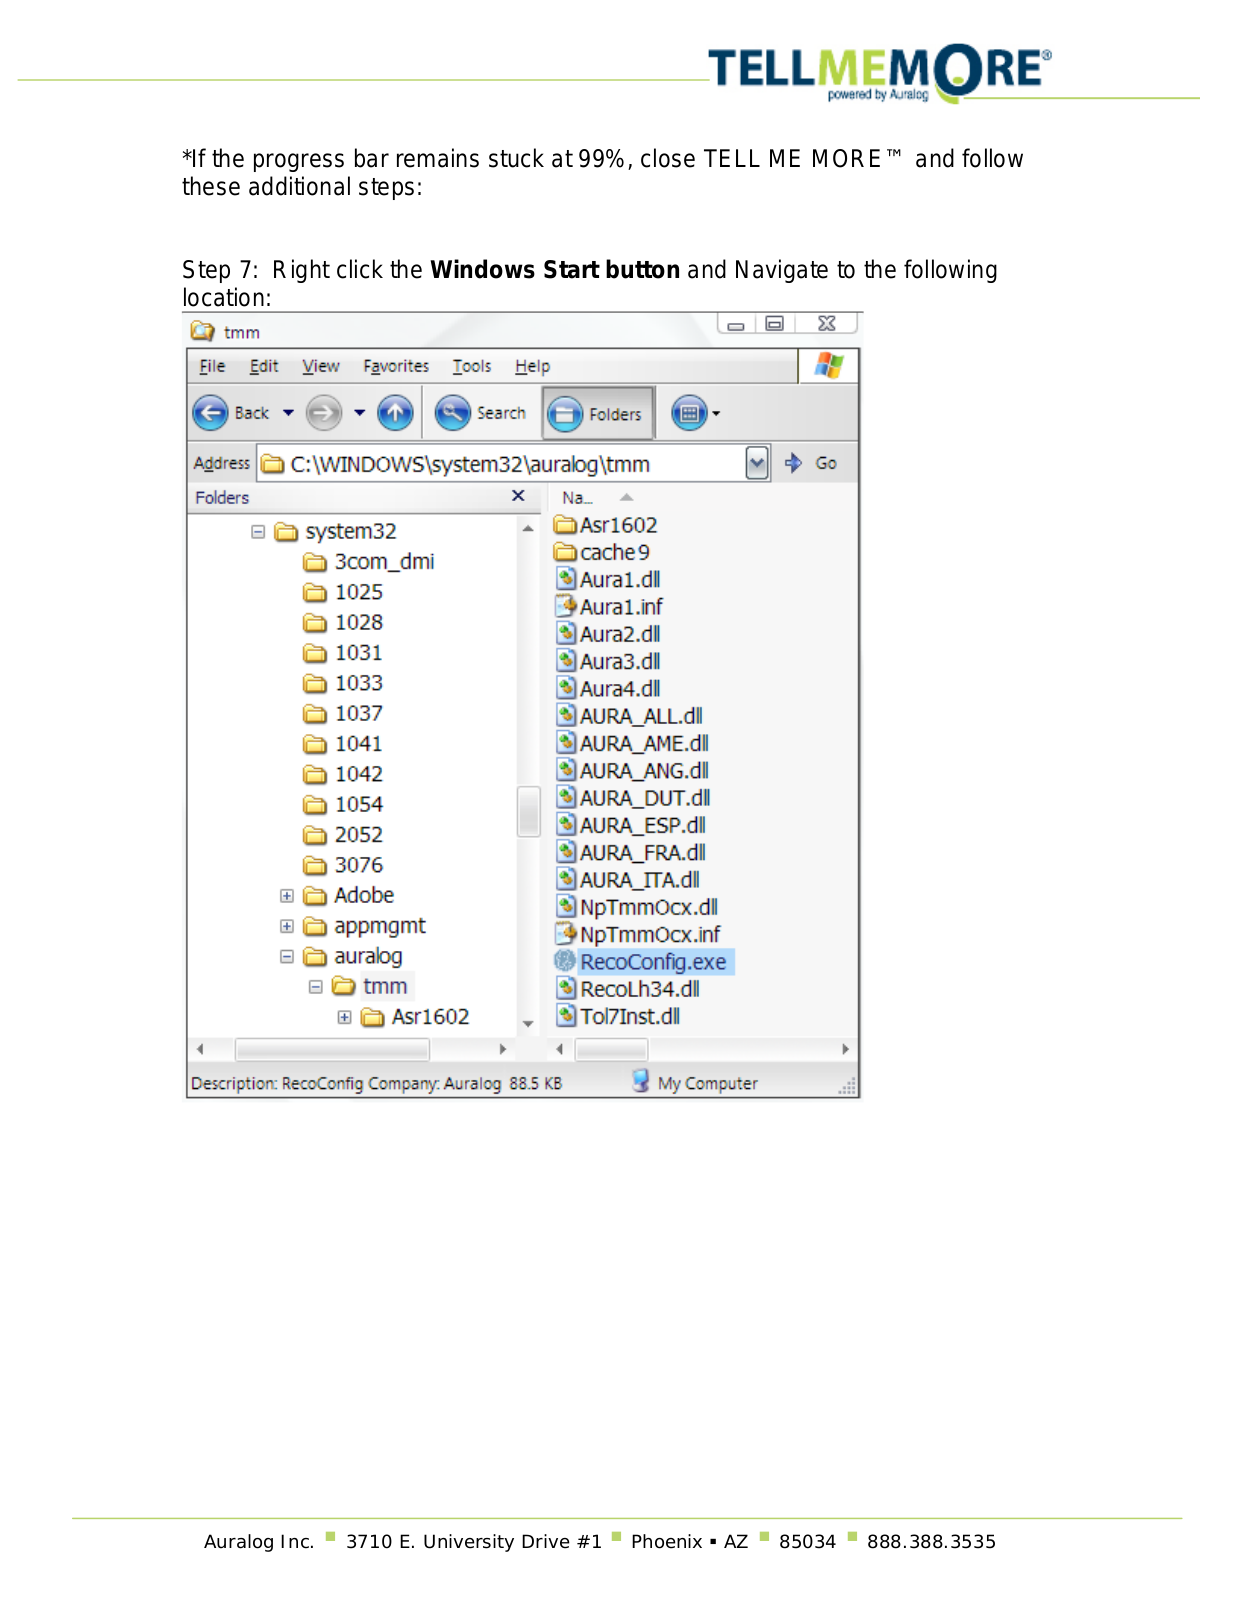Select the Aura1.inf file icon
The height and width of the screenshot is (1600, 1237).
(566, 606)
